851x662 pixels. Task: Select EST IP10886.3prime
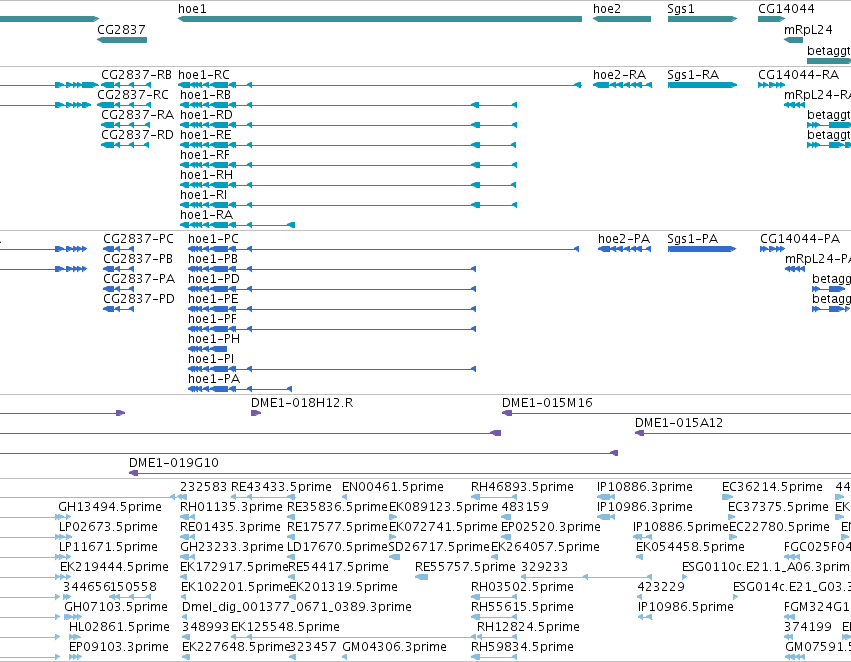[x=645, y=487]
